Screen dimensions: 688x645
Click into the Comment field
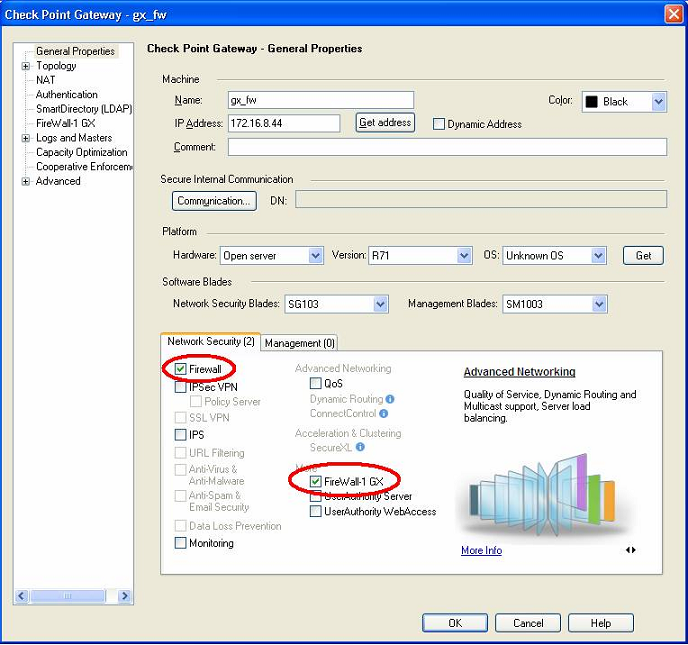448,147
